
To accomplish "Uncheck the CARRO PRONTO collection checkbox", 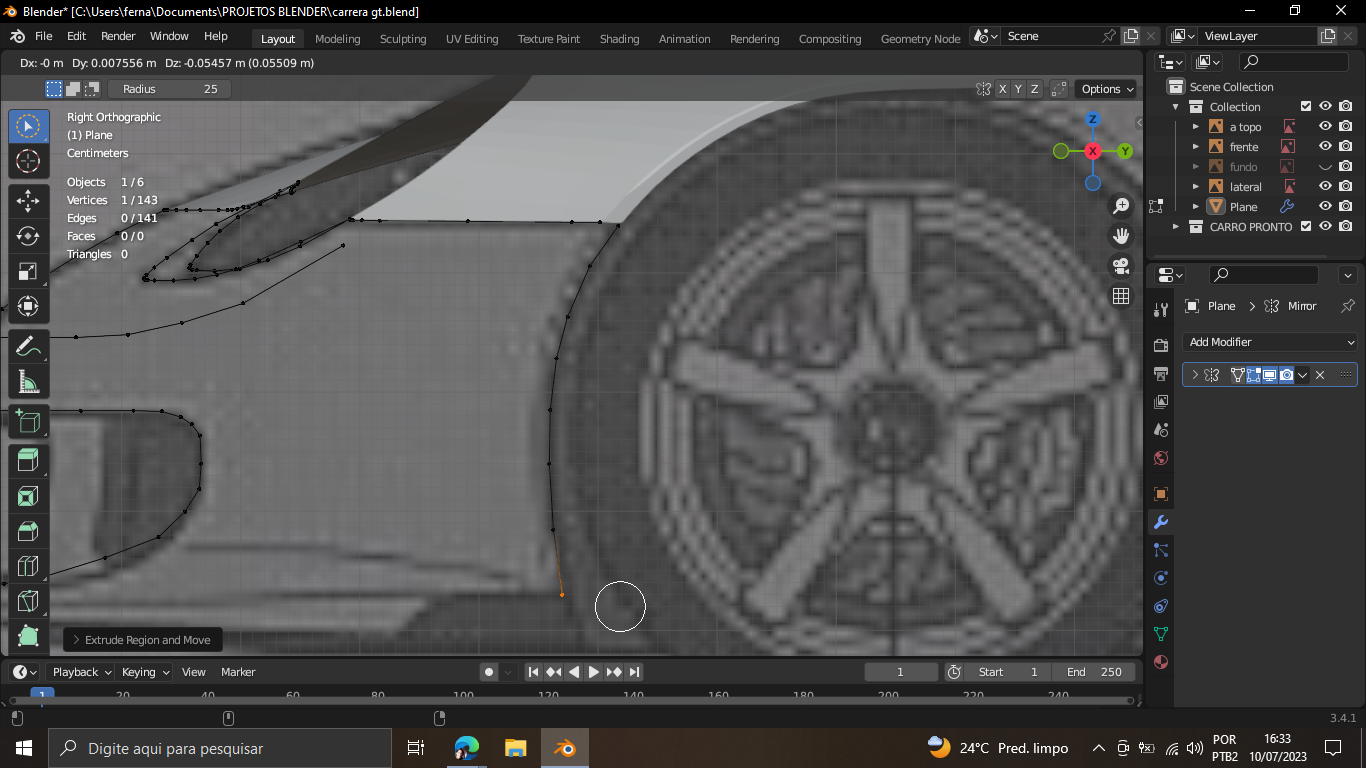I will (x=1305, y=227).
